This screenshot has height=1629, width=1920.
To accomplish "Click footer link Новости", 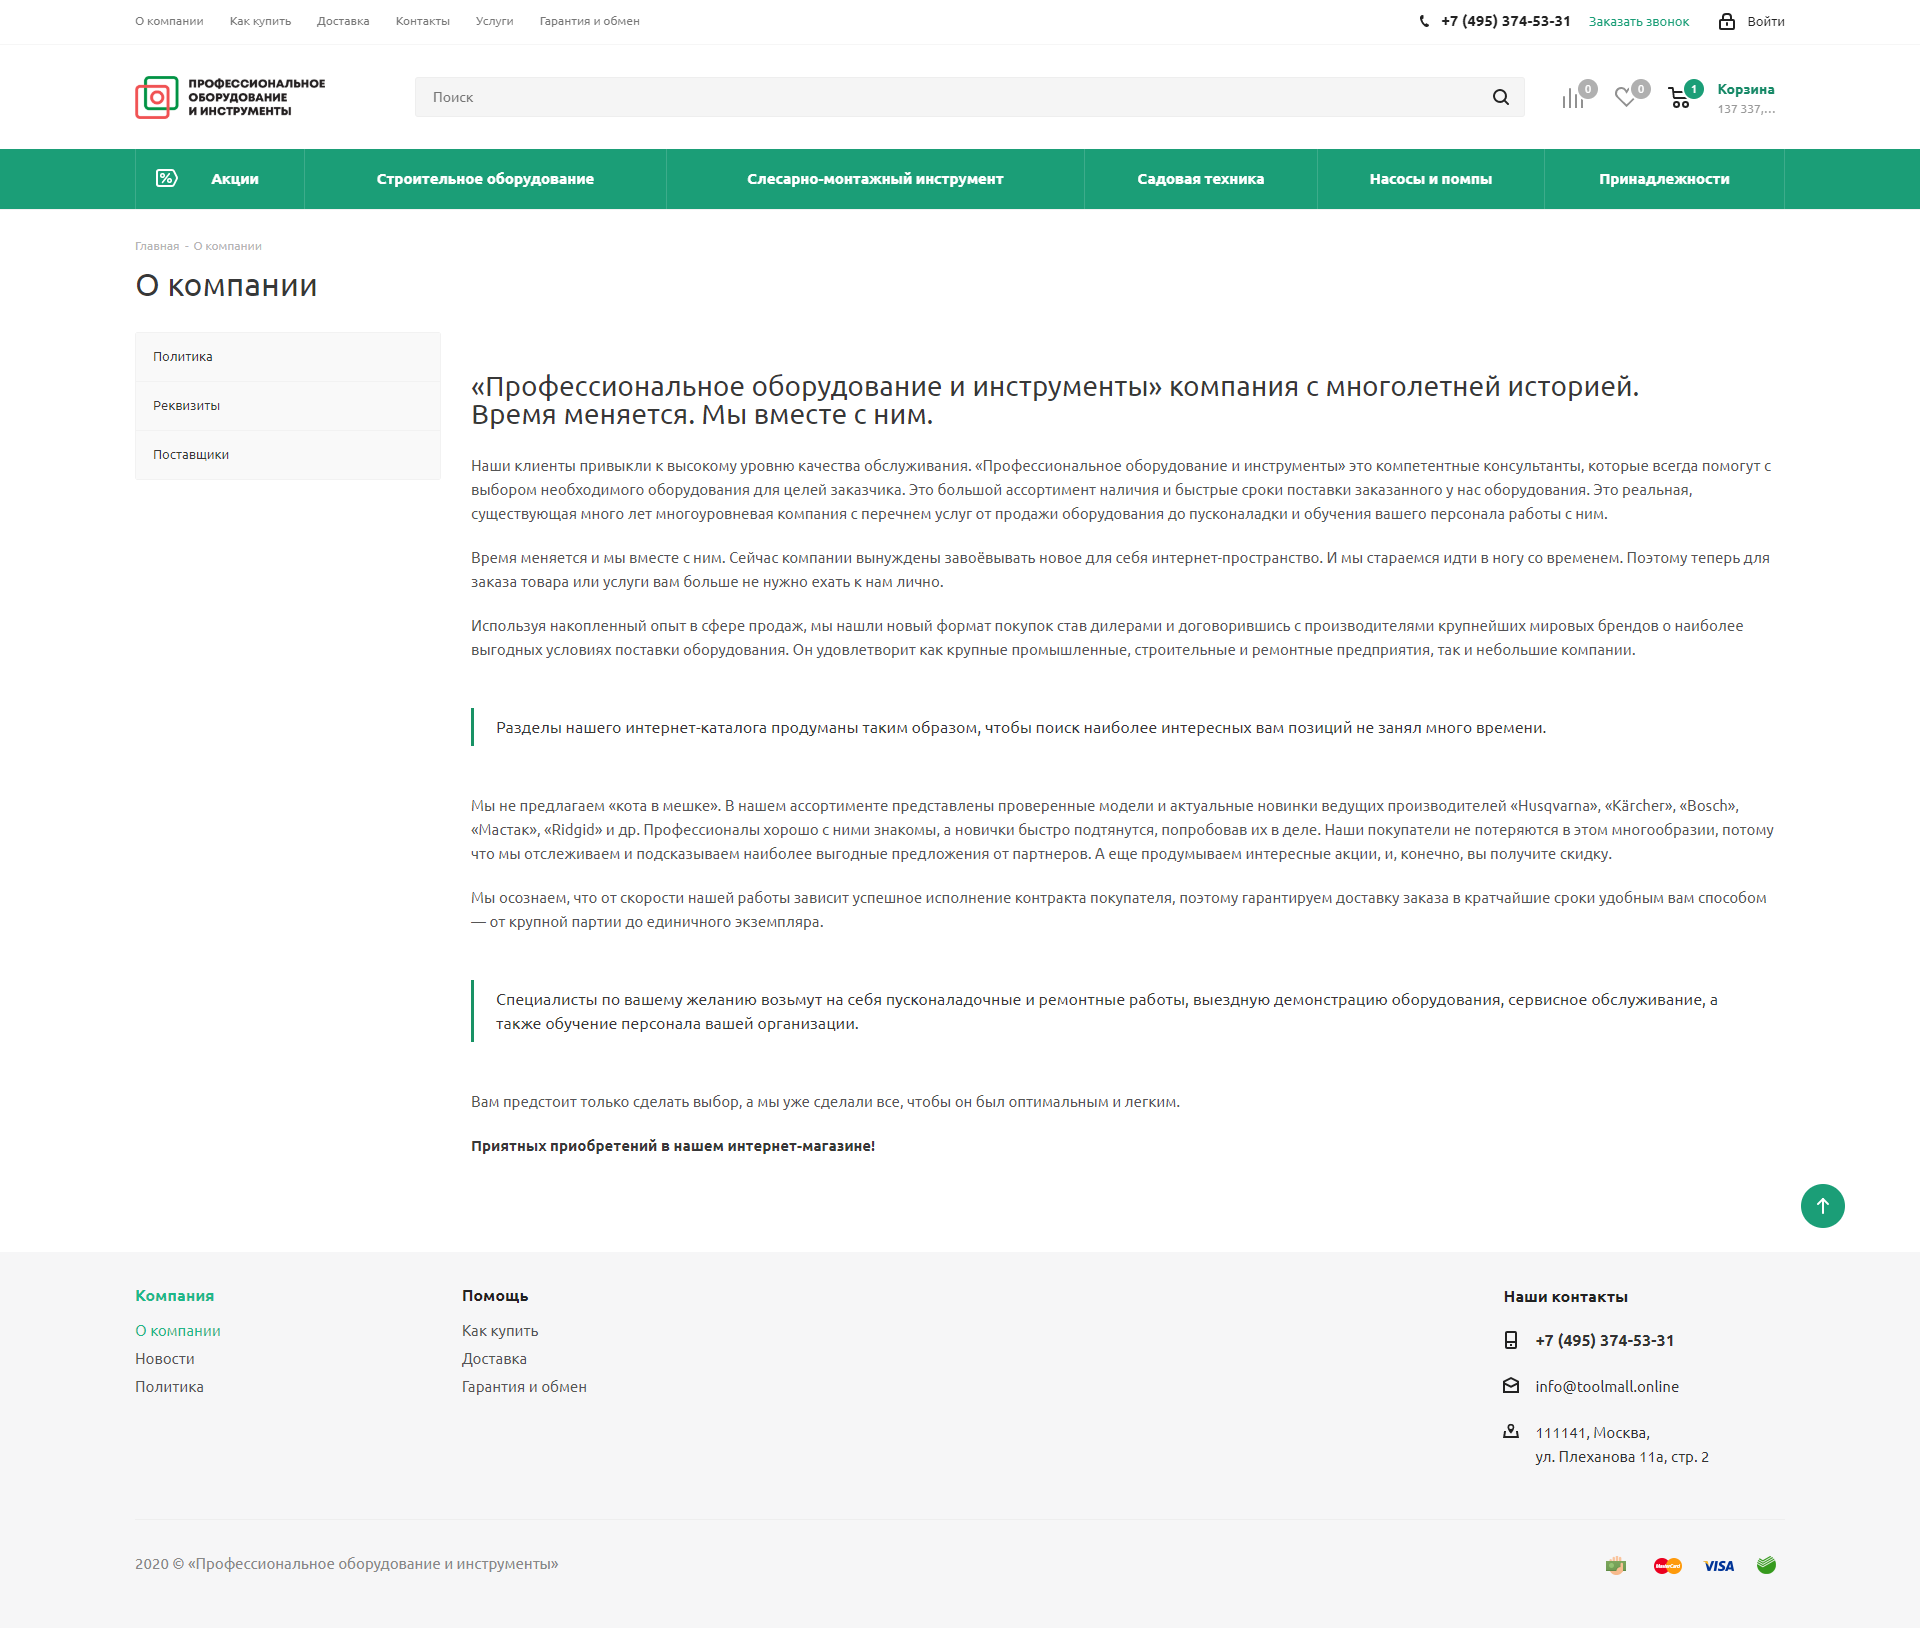I will pyautogui.click(x=165, y=1358).
